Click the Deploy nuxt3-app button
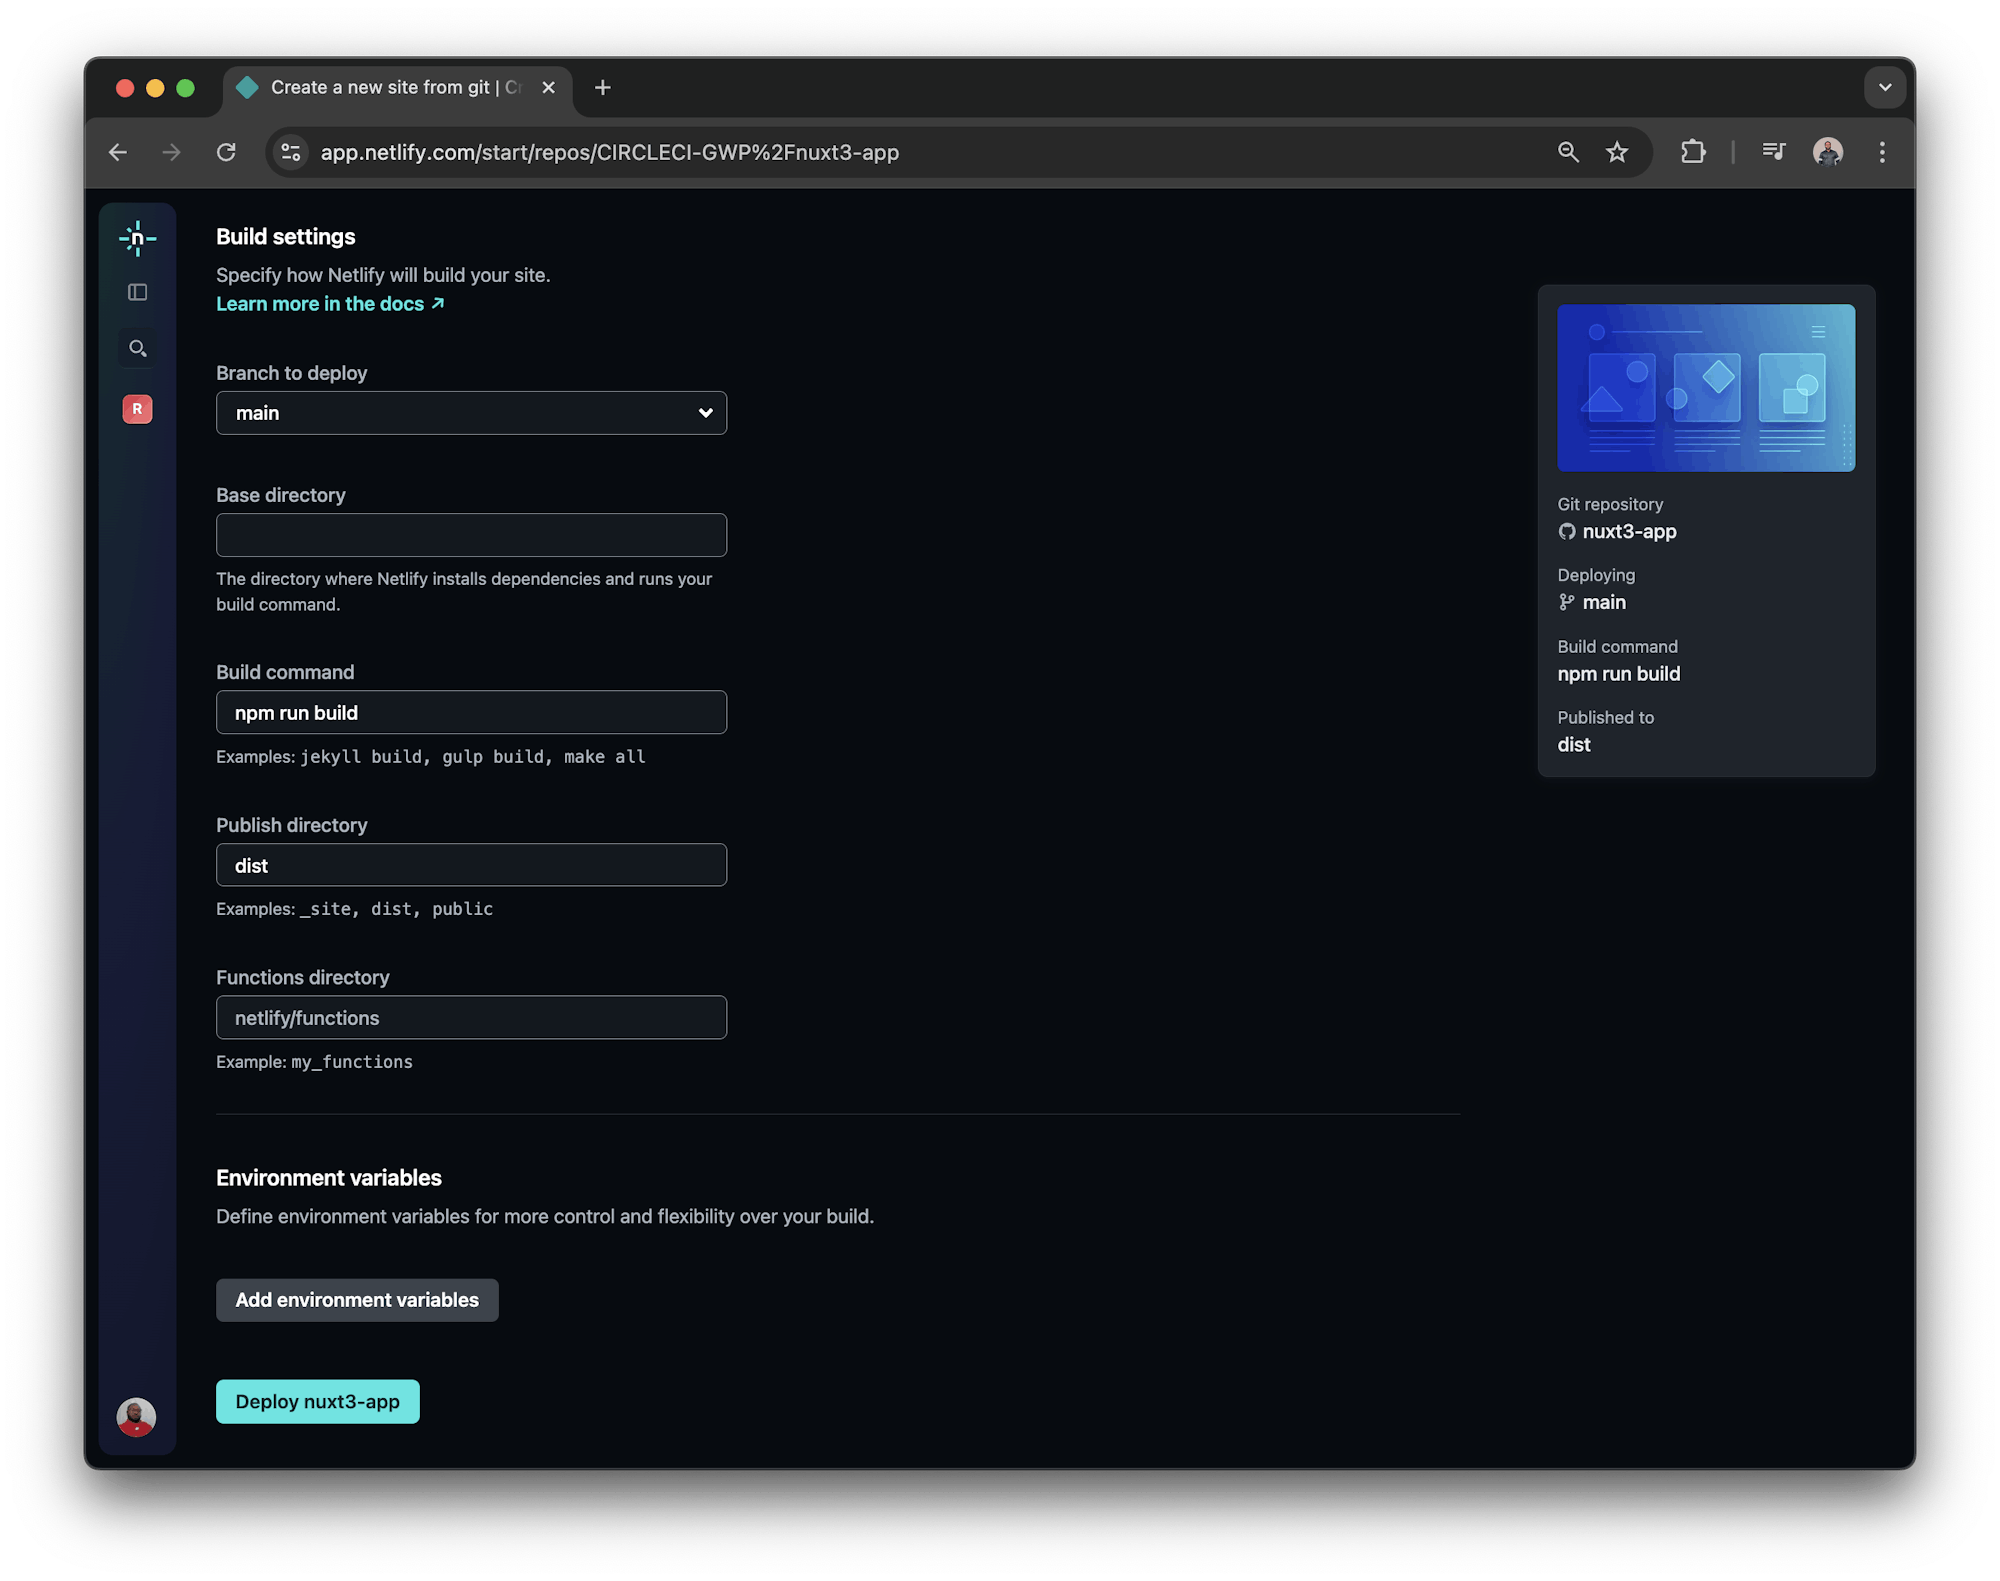 317,1401
